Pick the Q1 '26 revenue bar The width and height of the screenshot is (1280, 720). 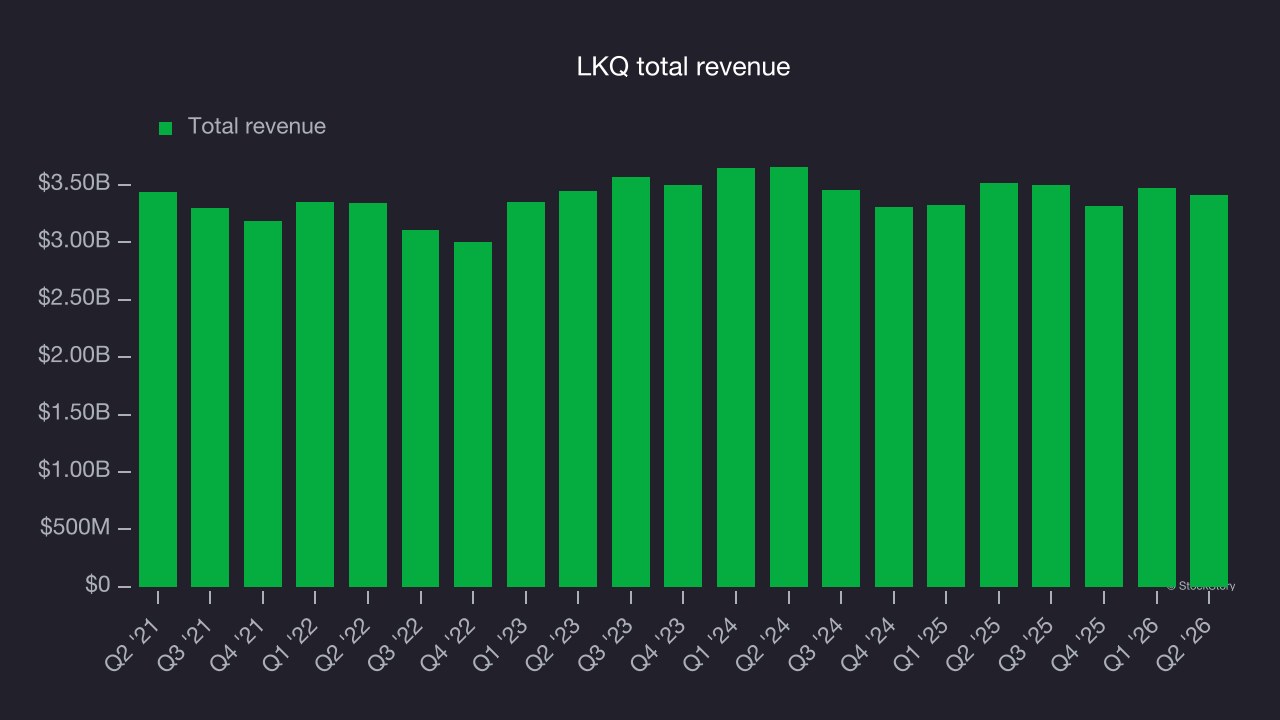tap(1157, 387)
